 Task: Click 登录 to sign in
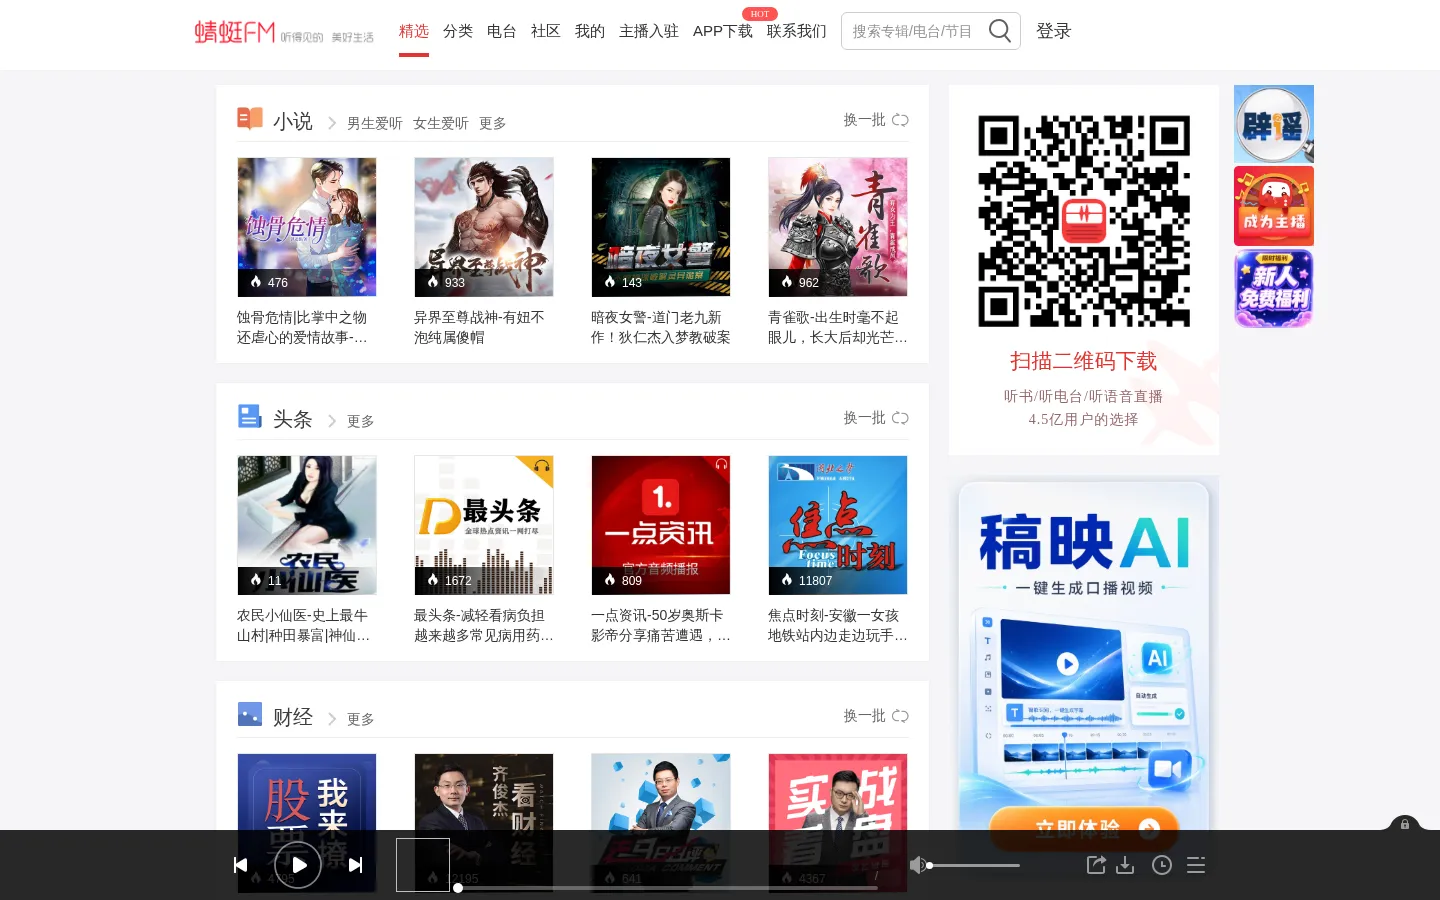pos(1054,31)
